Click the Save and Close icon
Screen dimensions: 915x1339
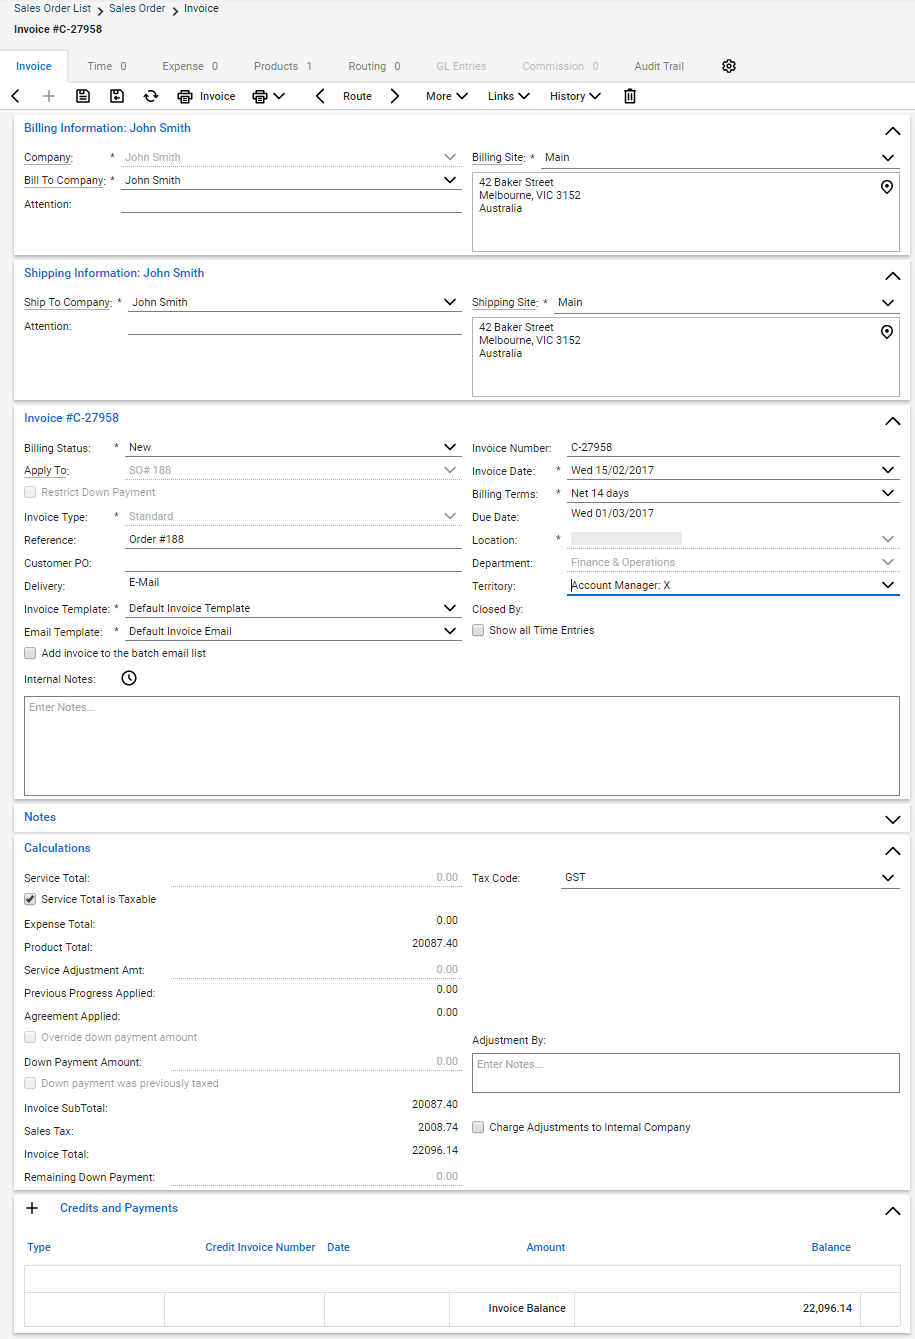tap(117, 96)
